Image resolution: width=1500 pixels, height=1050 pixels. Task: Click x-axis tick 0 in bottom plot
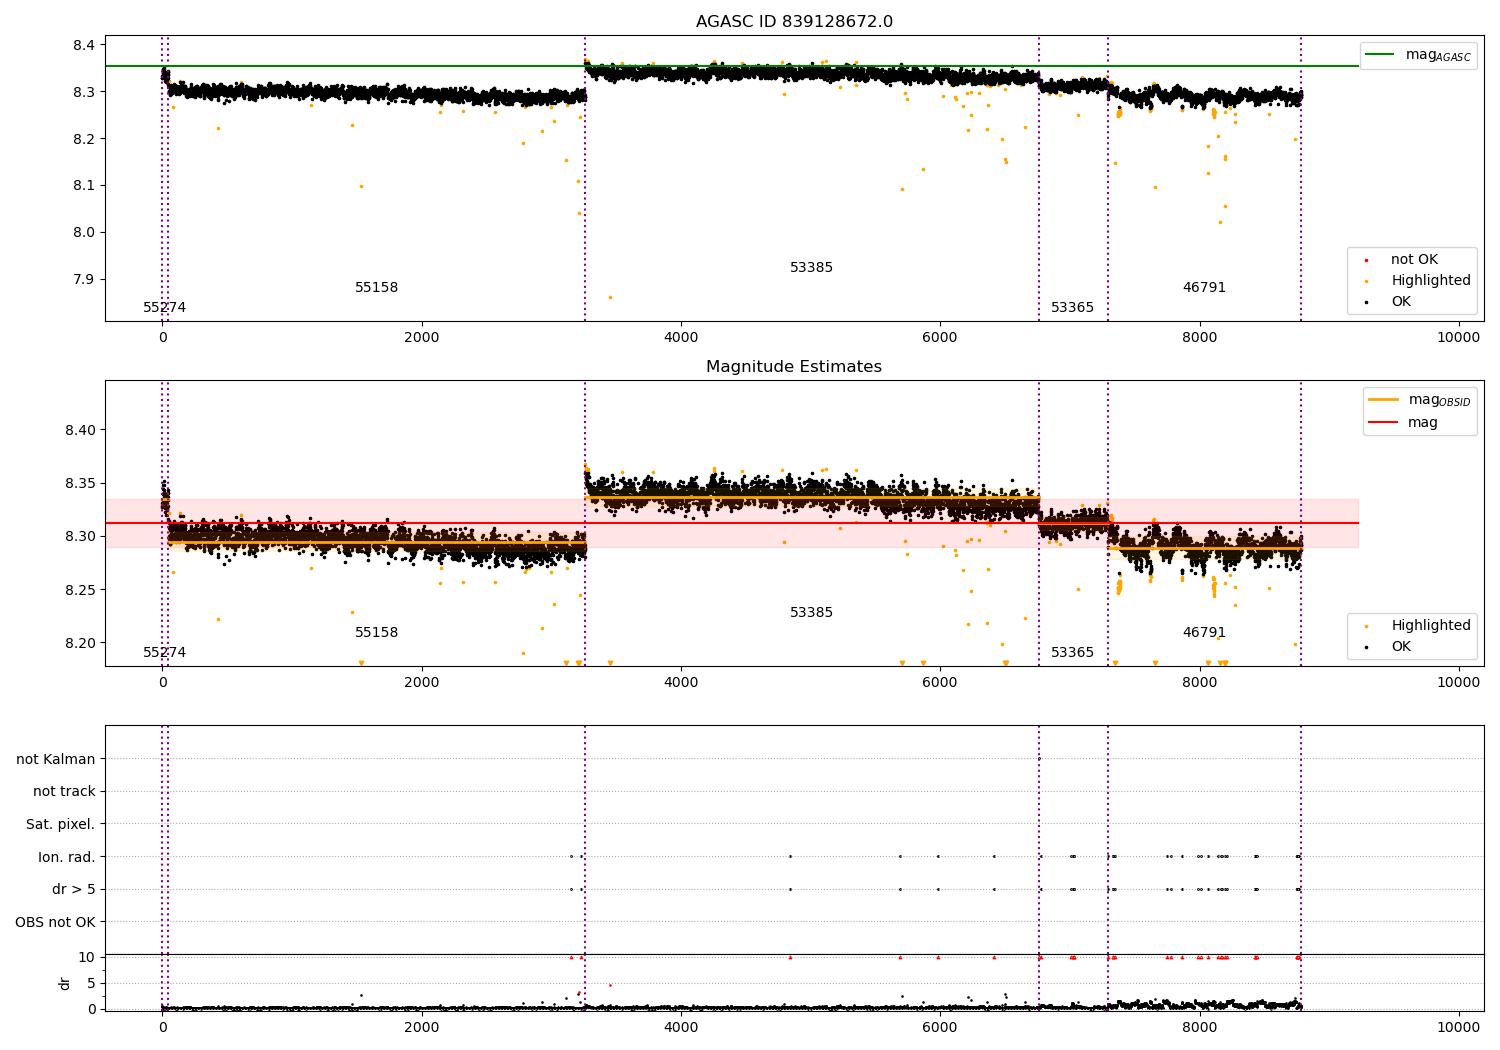[x=163, y=1028]
